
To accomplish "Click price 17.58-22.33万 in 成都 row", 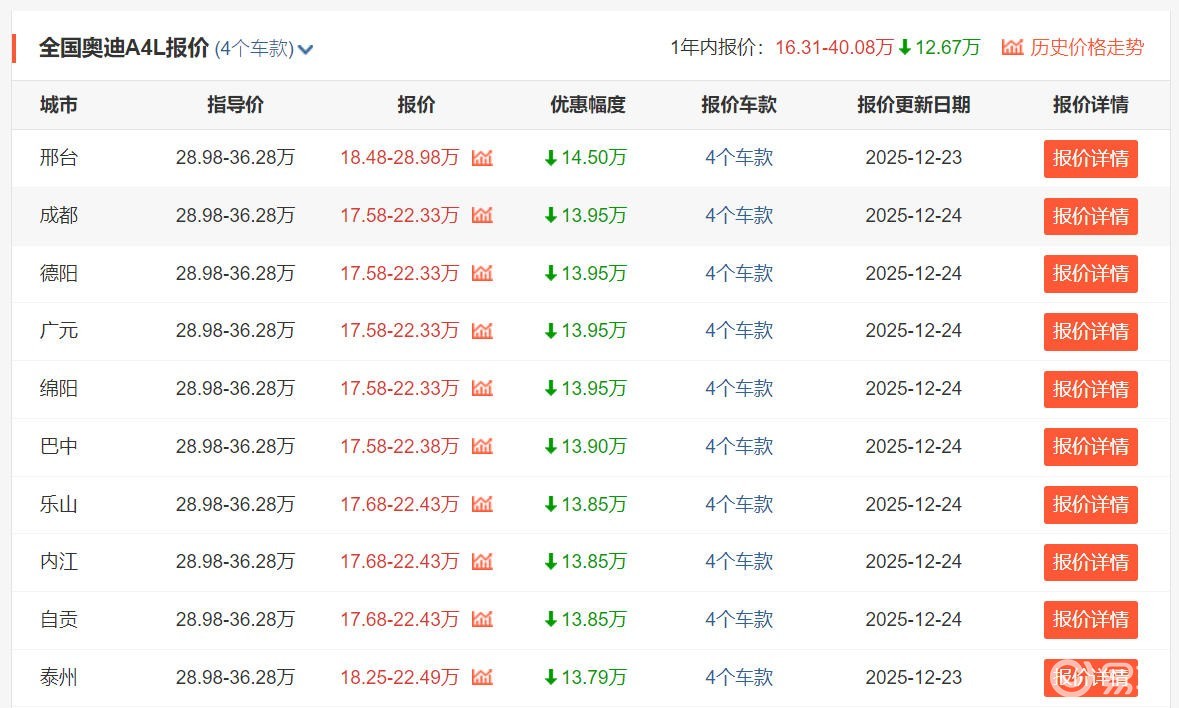I will click(399, 216).
